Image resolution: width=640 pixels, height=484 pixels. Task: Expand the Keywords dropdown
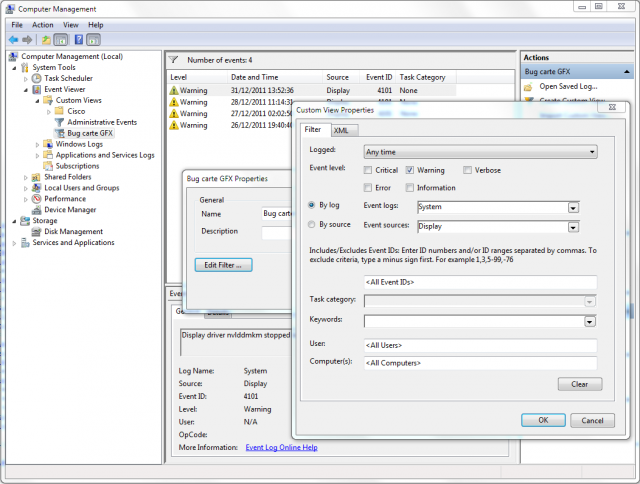click(x=590, y=321)
